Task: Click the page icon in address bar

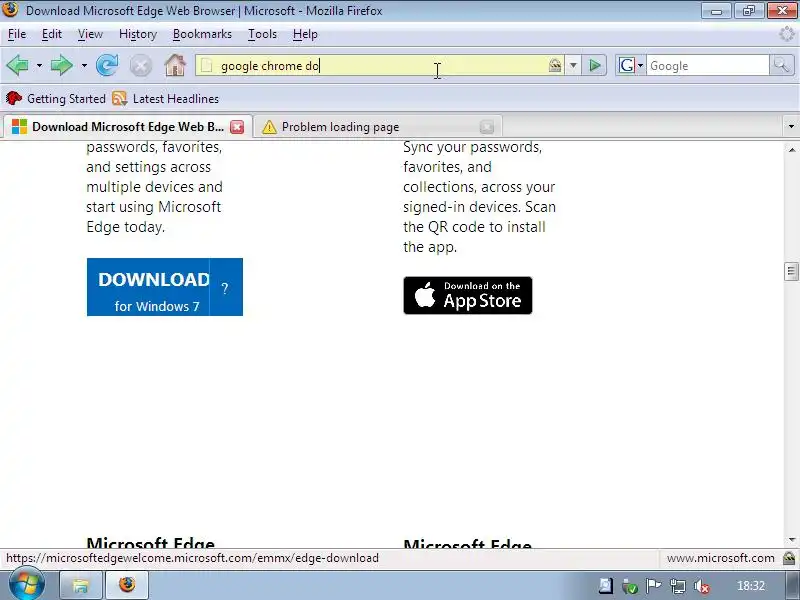Action: pos(206,66)
